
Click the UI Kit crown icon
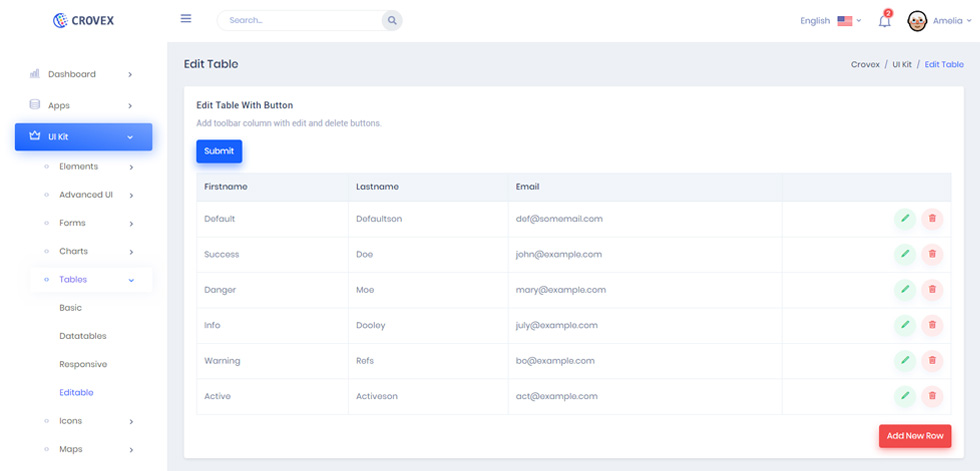point(34,136)
